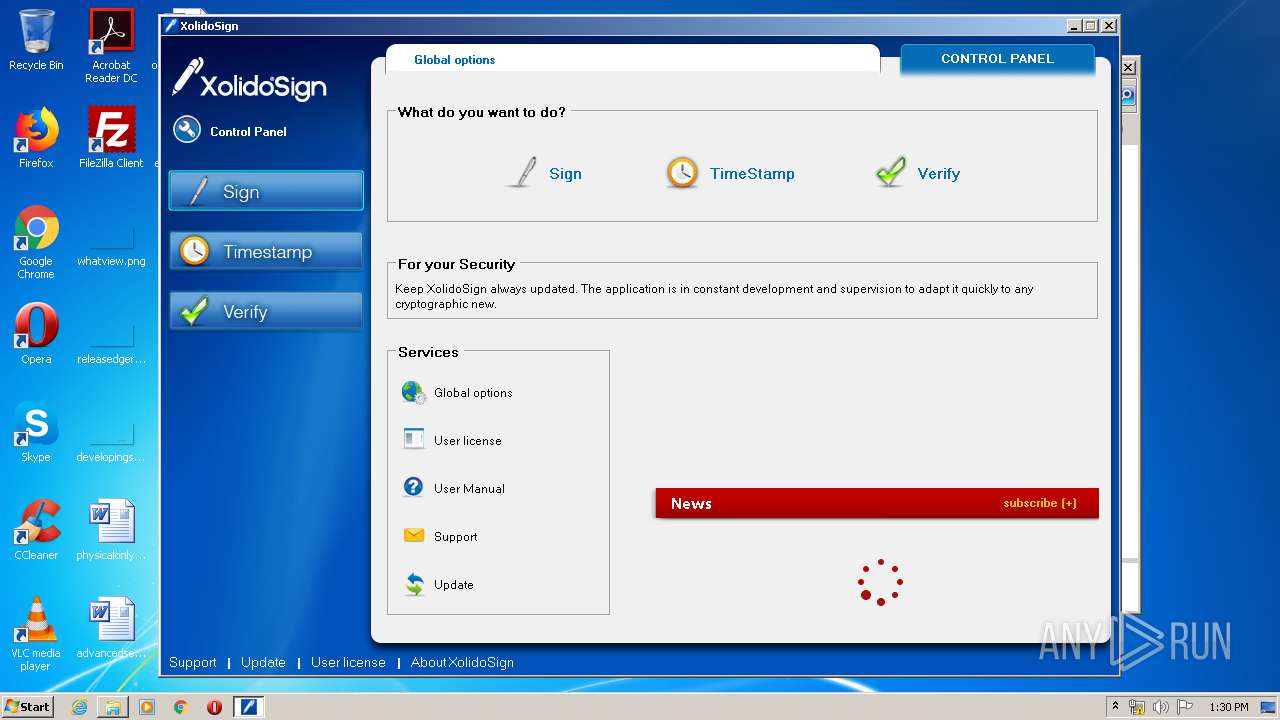
Task: Select whatview.png desktop file
Action: (111, 242)
